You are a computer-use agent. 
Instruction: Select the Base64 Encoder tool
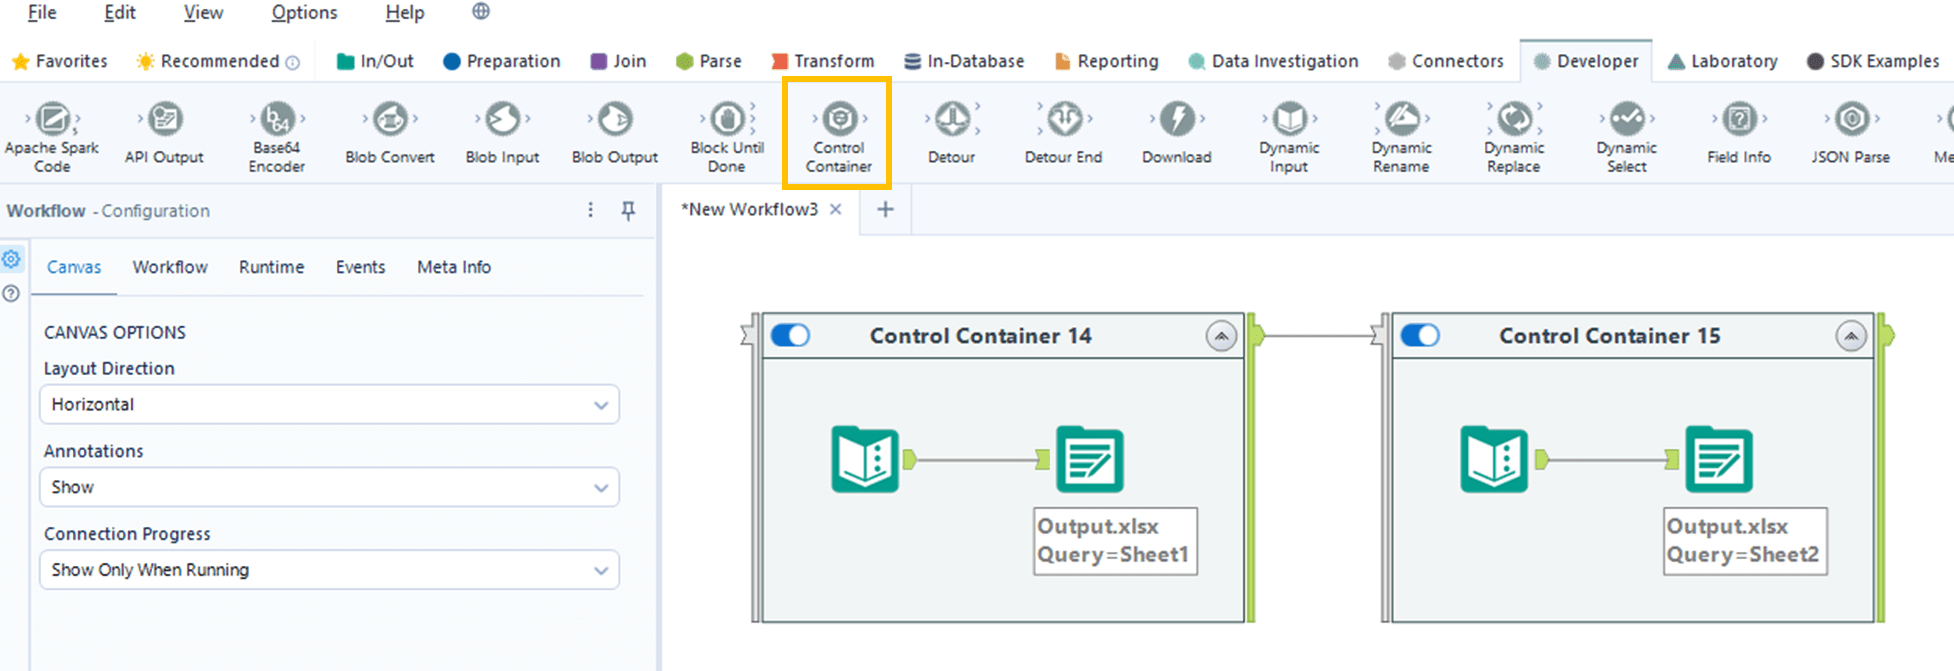coord(277,137)
